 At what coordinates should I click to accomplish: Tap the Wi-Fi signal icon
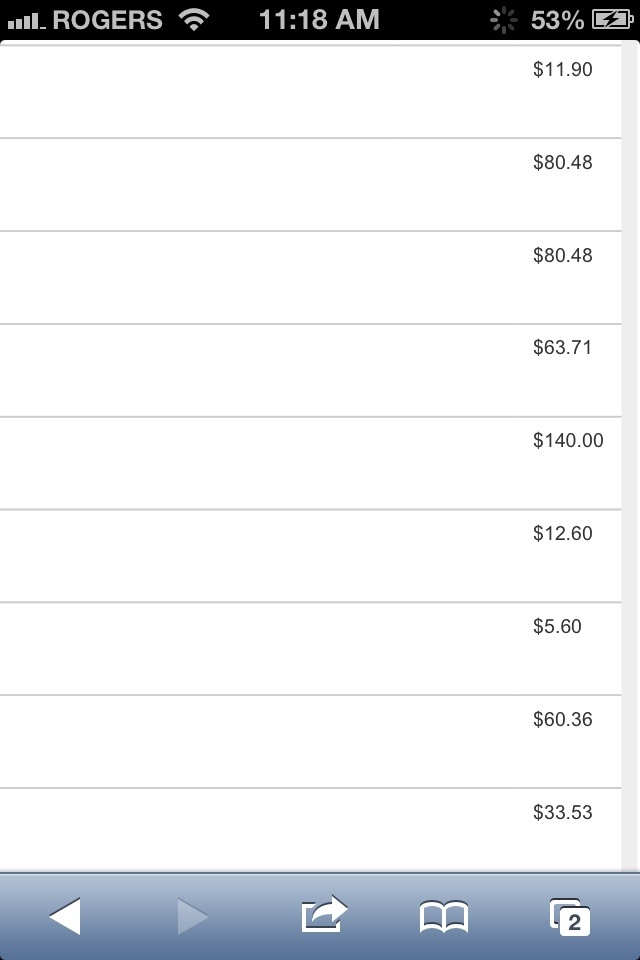(194, 20)
